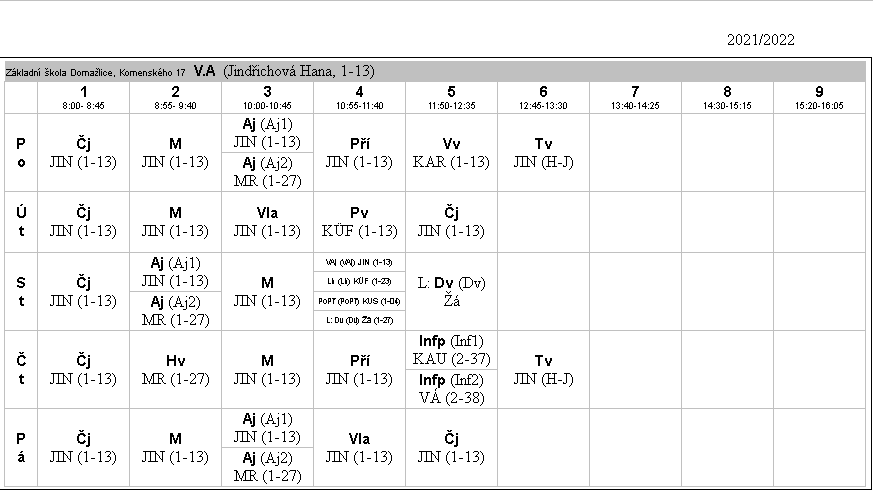Open Friday's Aj2 lesson with MR
The image size is (873, 492).
[267, 467]
